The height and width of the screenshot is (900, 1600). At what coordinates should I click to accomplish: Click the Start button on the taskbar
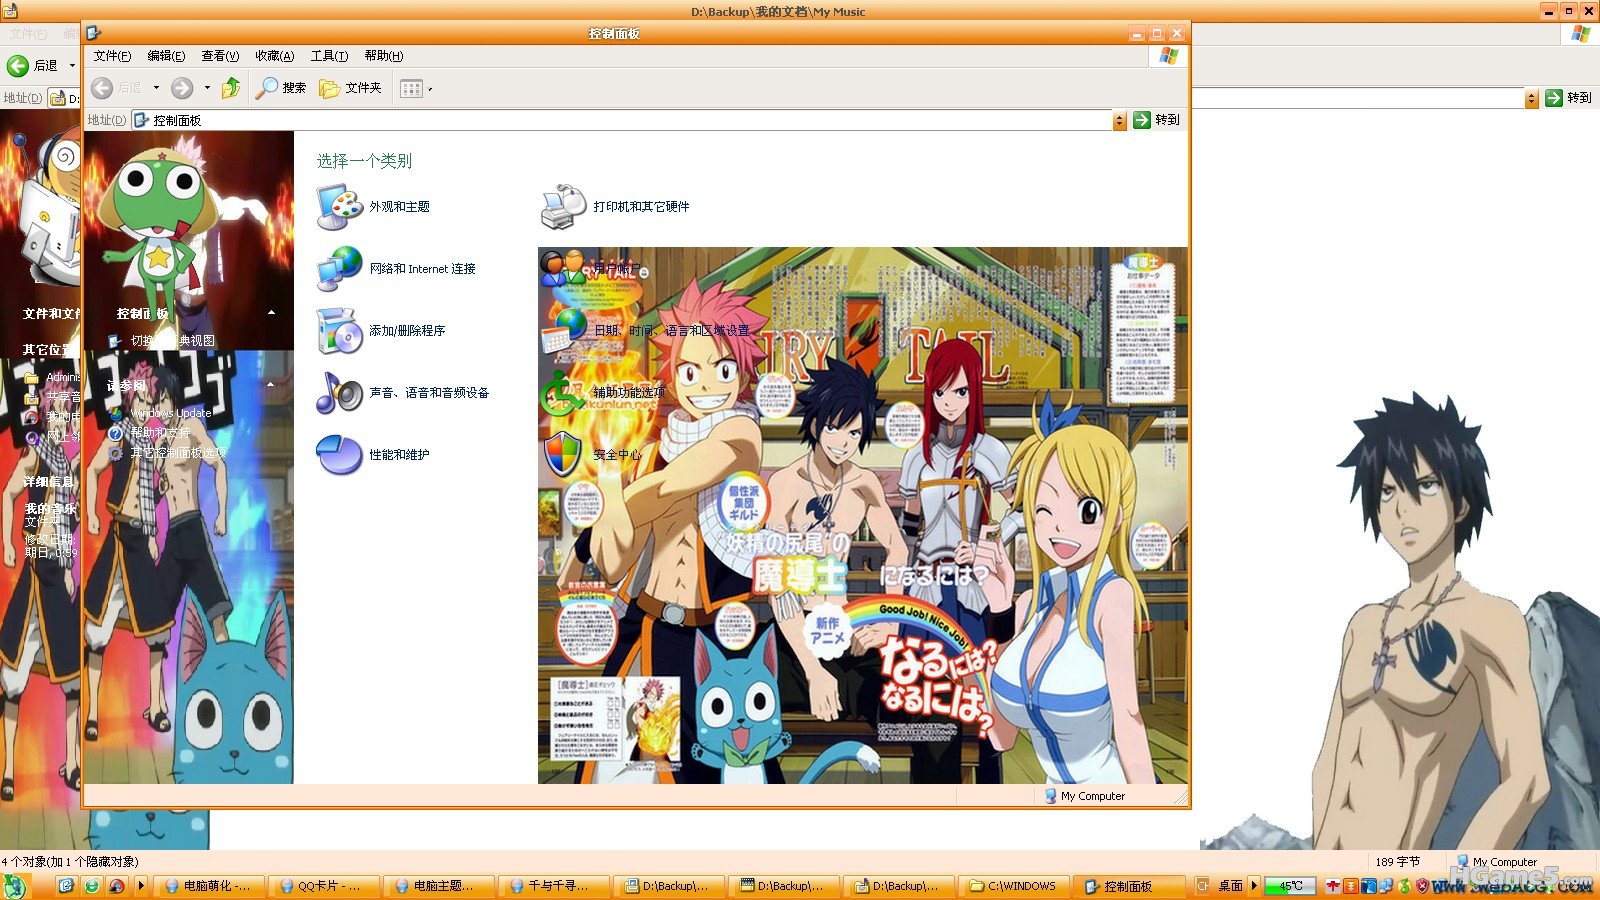14,886
